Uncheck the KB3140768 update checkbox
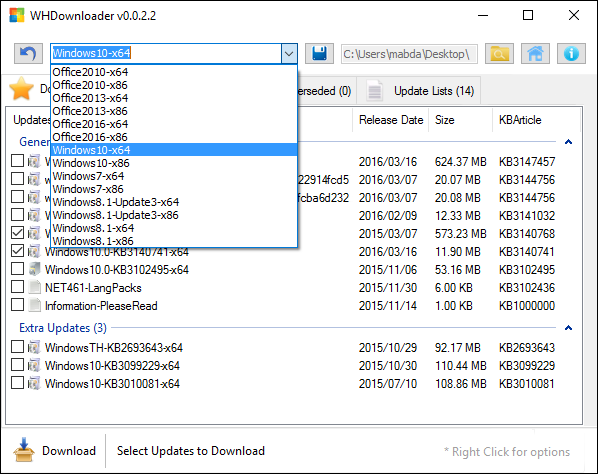The width and height of the screenshot is (598, 474). [18, 233]
